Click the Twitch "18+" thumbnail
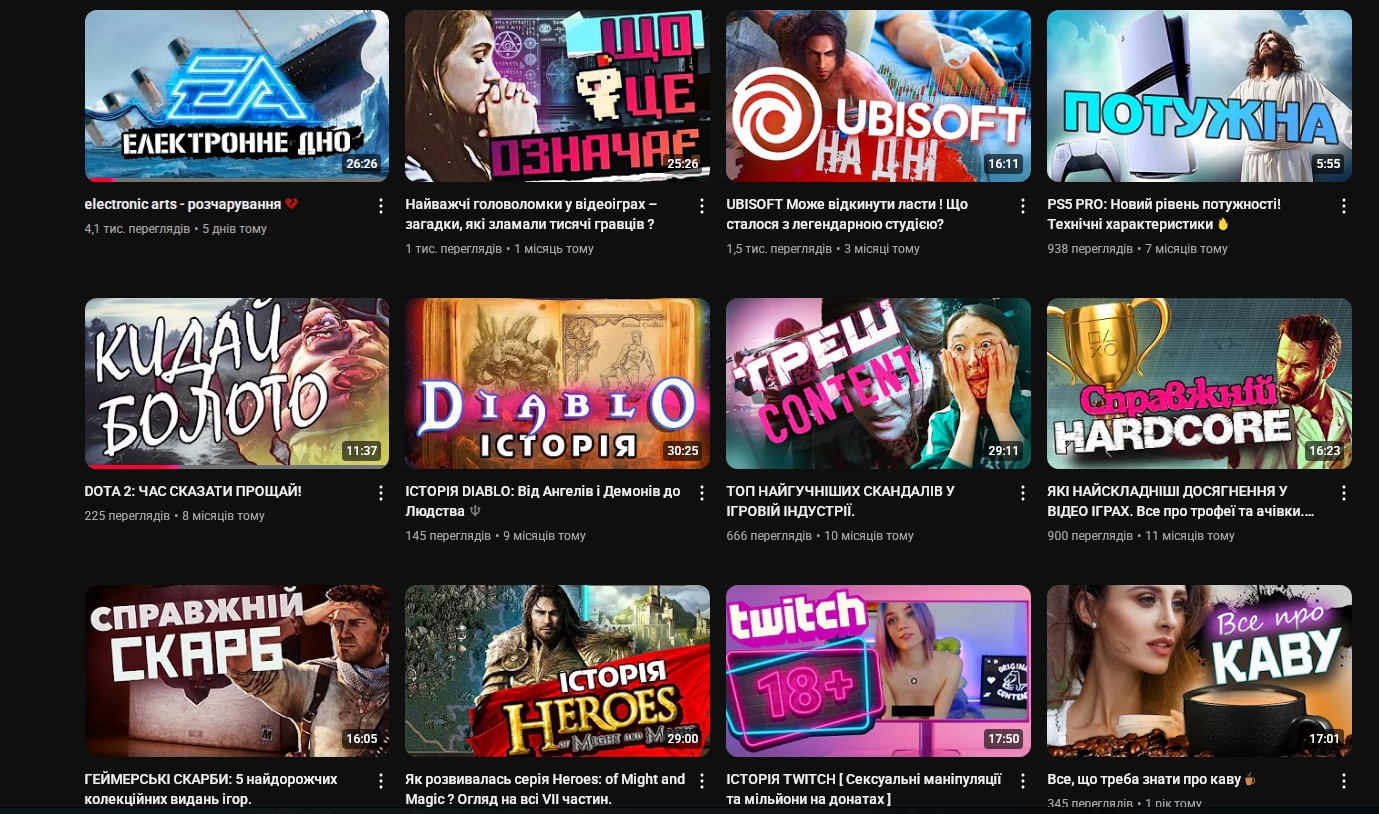 coord(879,671)
